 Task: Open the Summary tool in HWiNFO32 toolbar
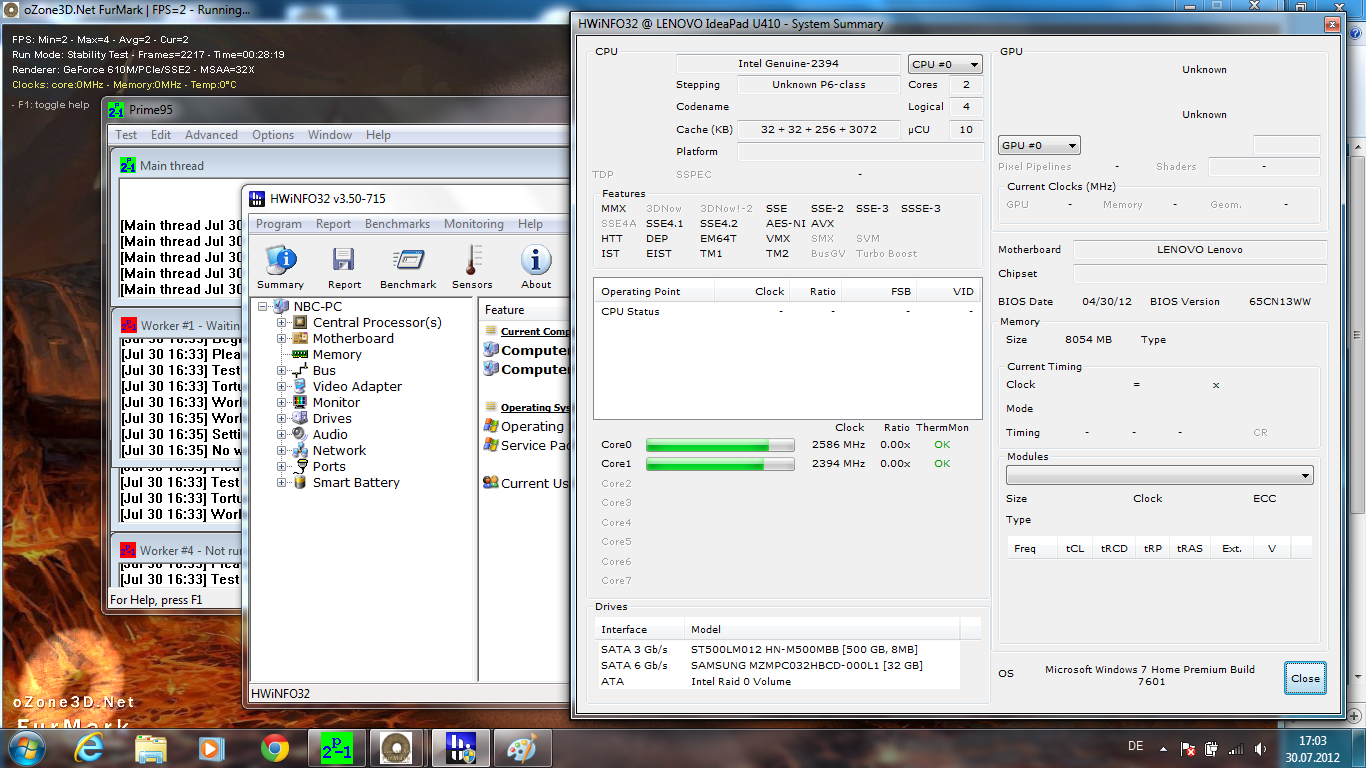[280, 267]
